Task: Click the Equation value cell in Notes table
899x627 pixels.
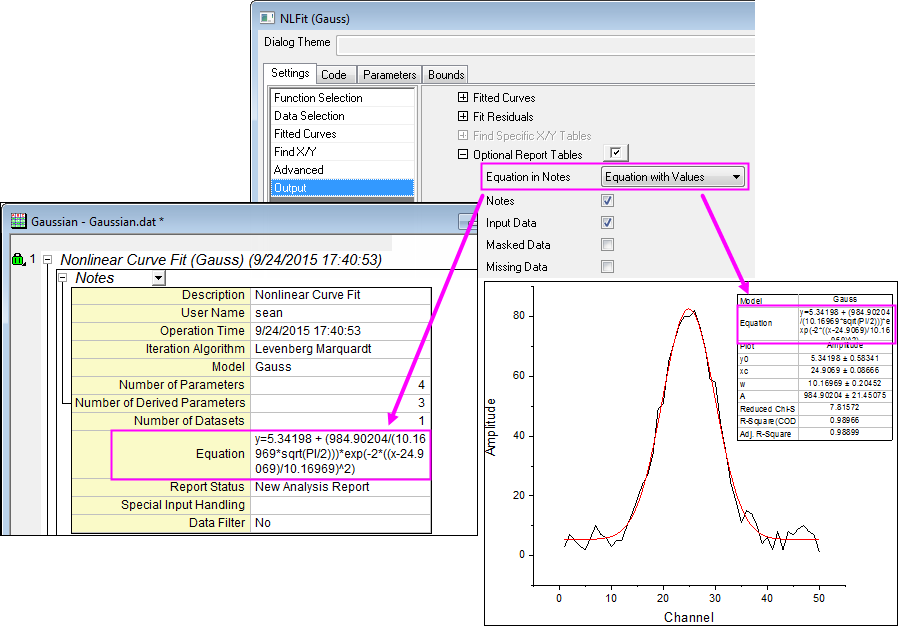Action: pyautogui.click(x=341, y=454)
